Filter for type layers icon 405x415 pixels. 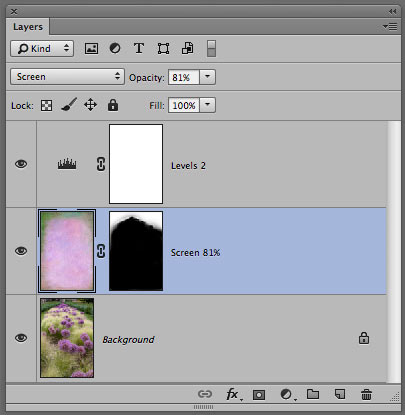(x=139, y=49)
